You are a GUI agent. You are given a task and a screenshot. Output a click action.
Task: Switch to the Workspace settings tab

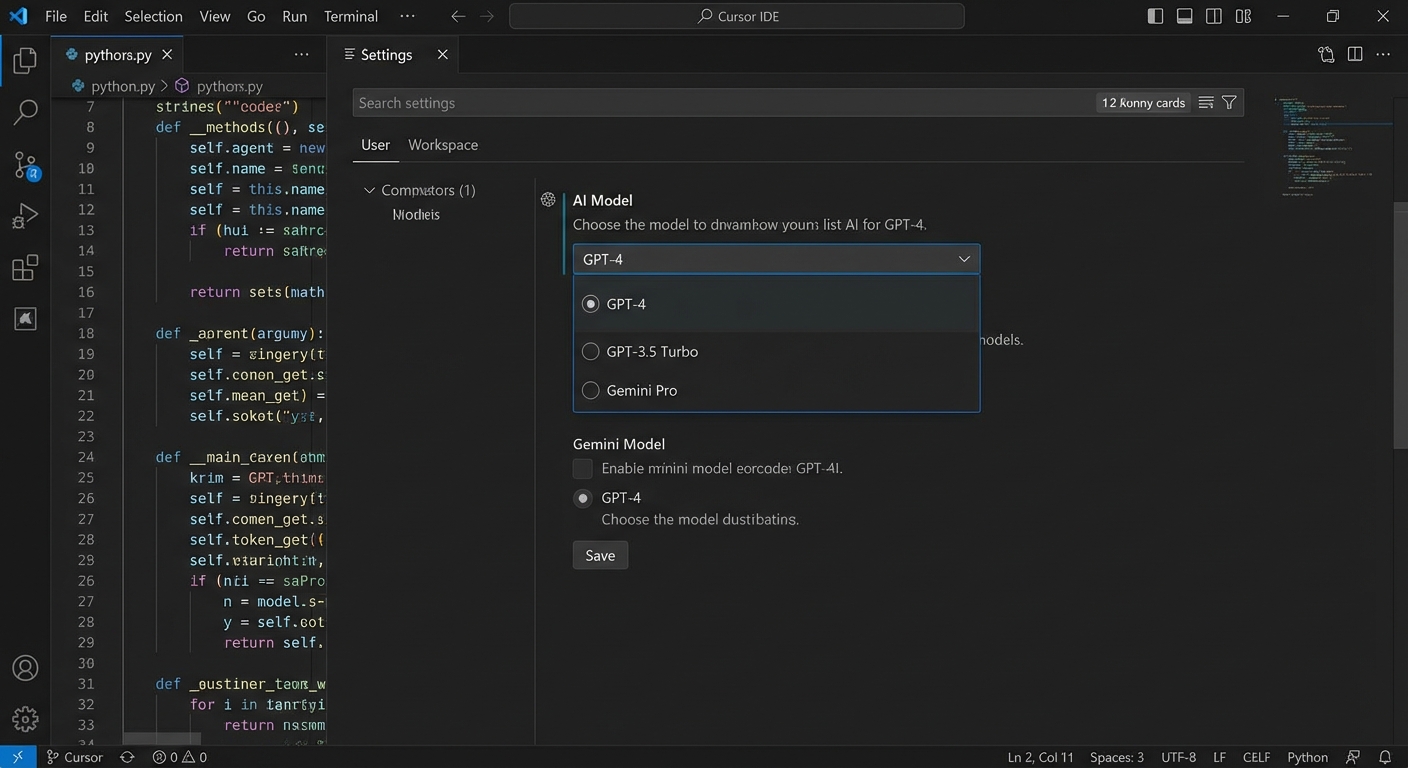tap(443, 145)
